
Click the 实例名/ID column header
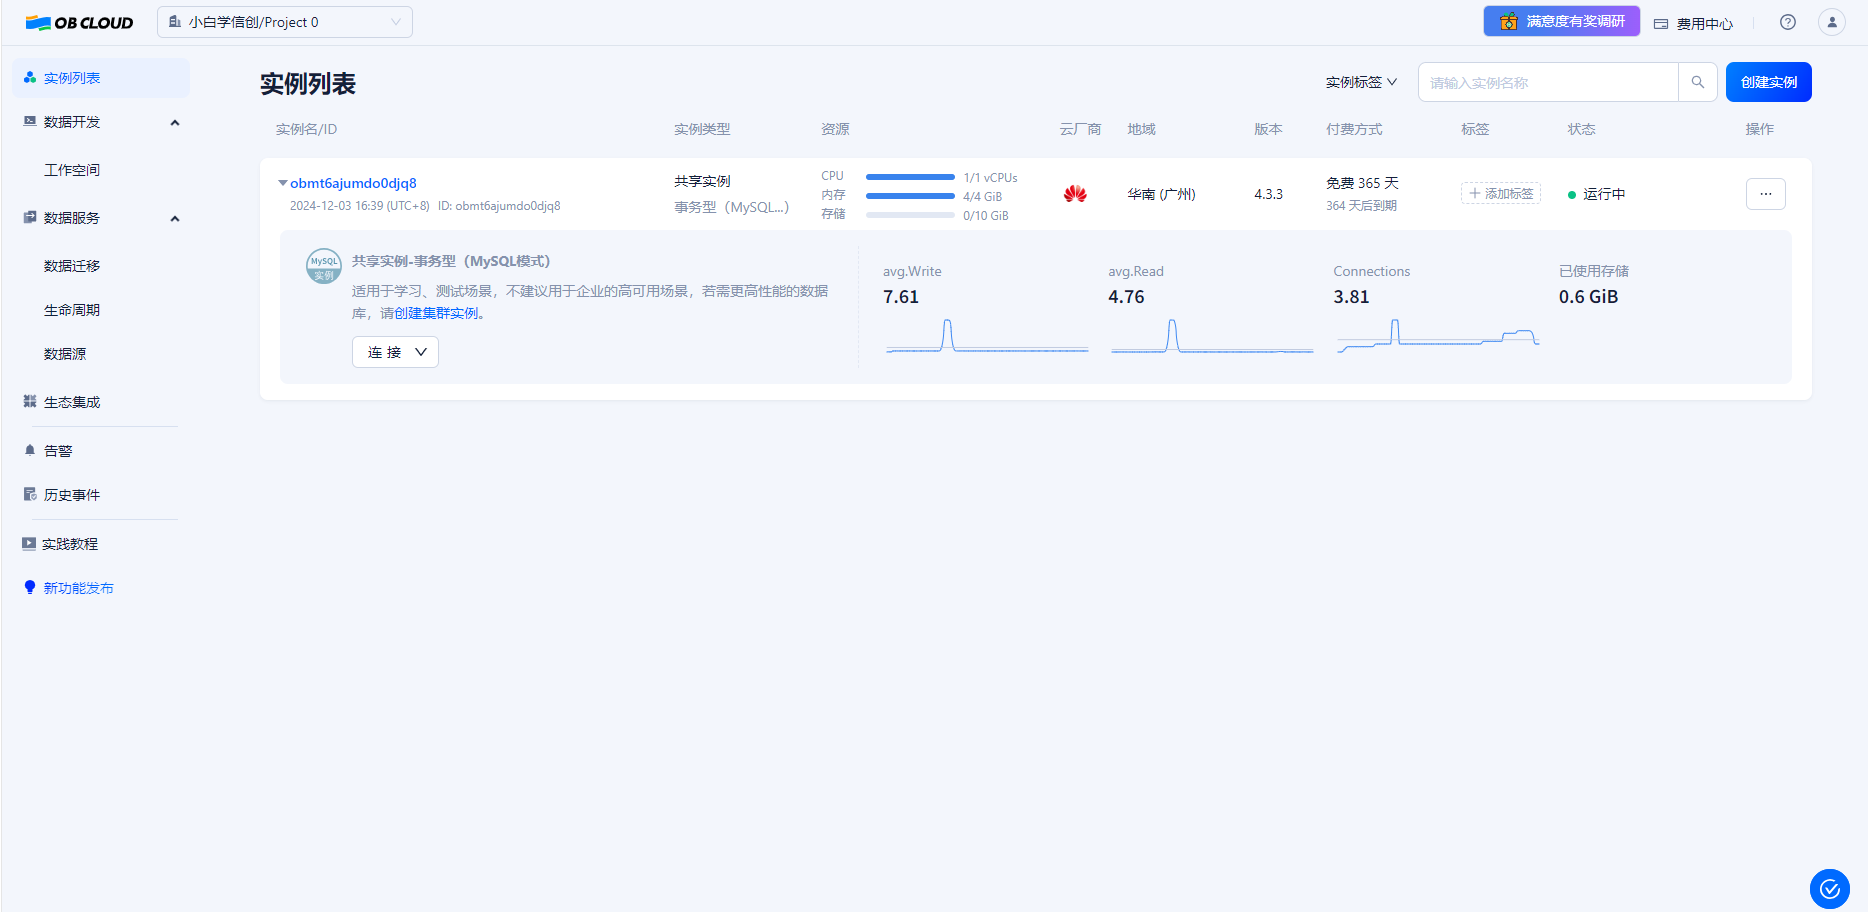306,129
